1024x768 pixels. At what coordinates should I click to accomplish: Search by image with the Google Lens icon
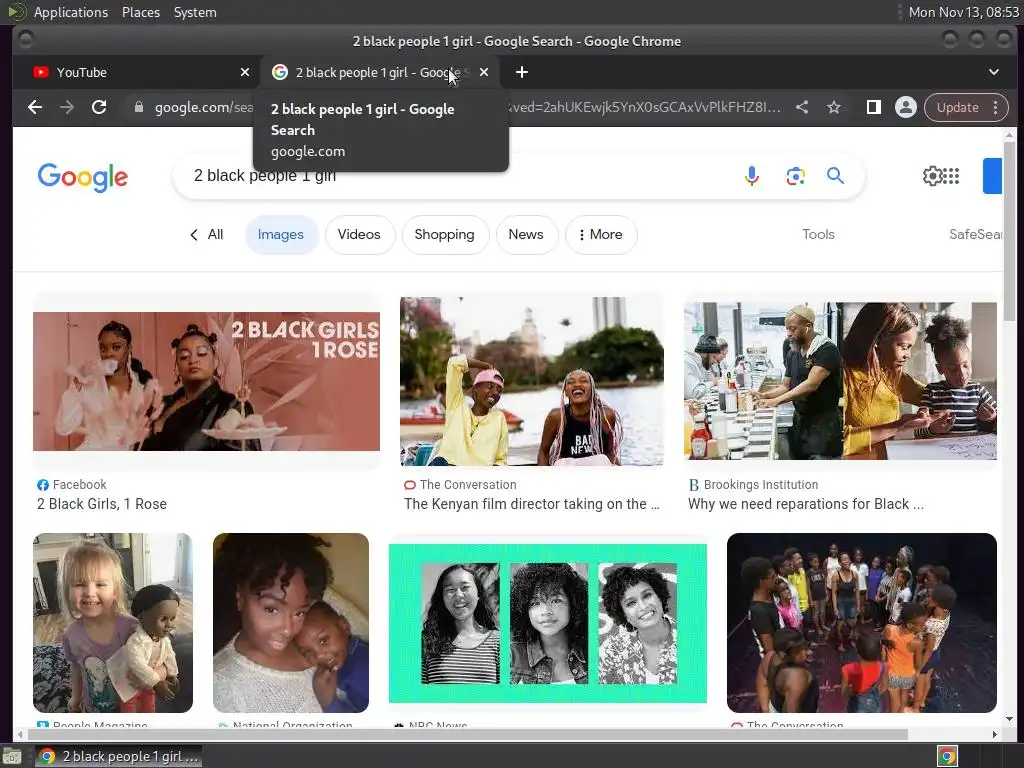click(x=795, y=176)
